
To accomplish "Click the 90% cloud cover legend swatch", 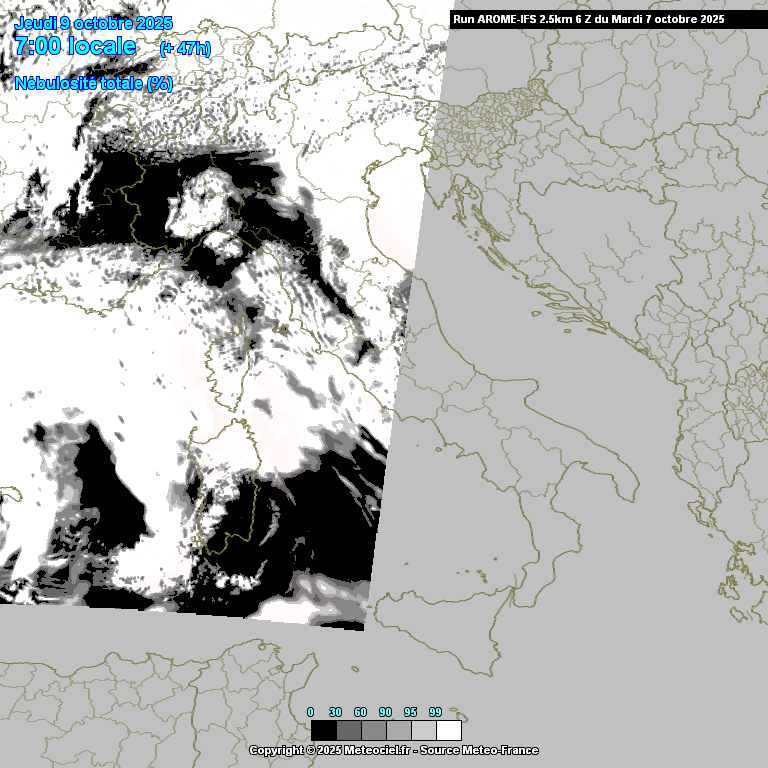I will (398, 730).
